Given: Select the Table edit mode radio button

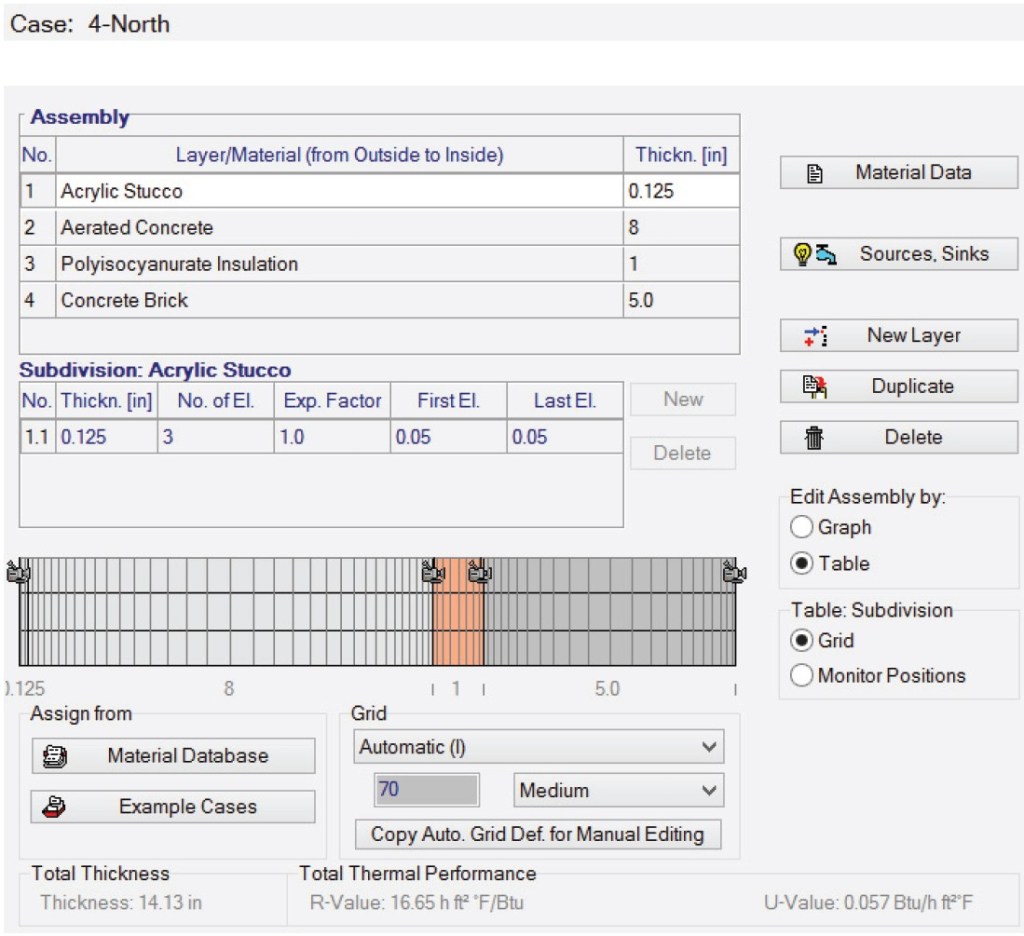Looking at the screenshot, I should pos(802,564).
